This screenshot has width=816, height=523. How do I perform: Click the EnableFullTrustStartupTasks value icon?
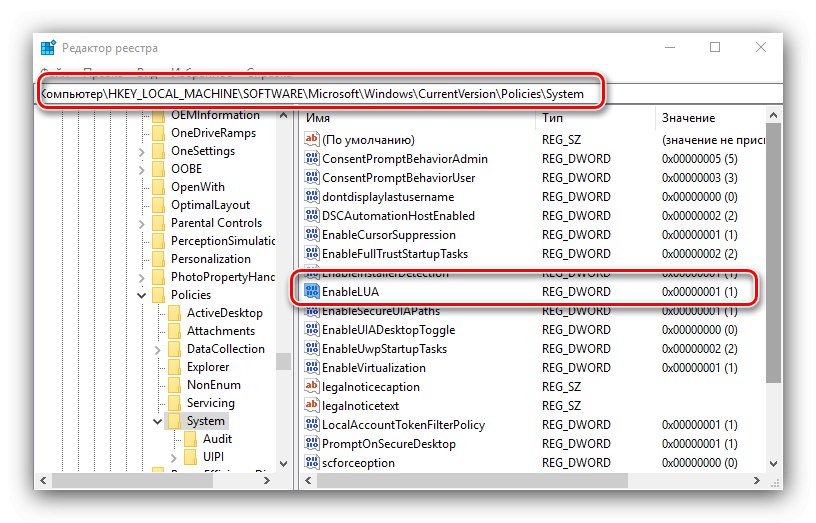tap(312, 253)
